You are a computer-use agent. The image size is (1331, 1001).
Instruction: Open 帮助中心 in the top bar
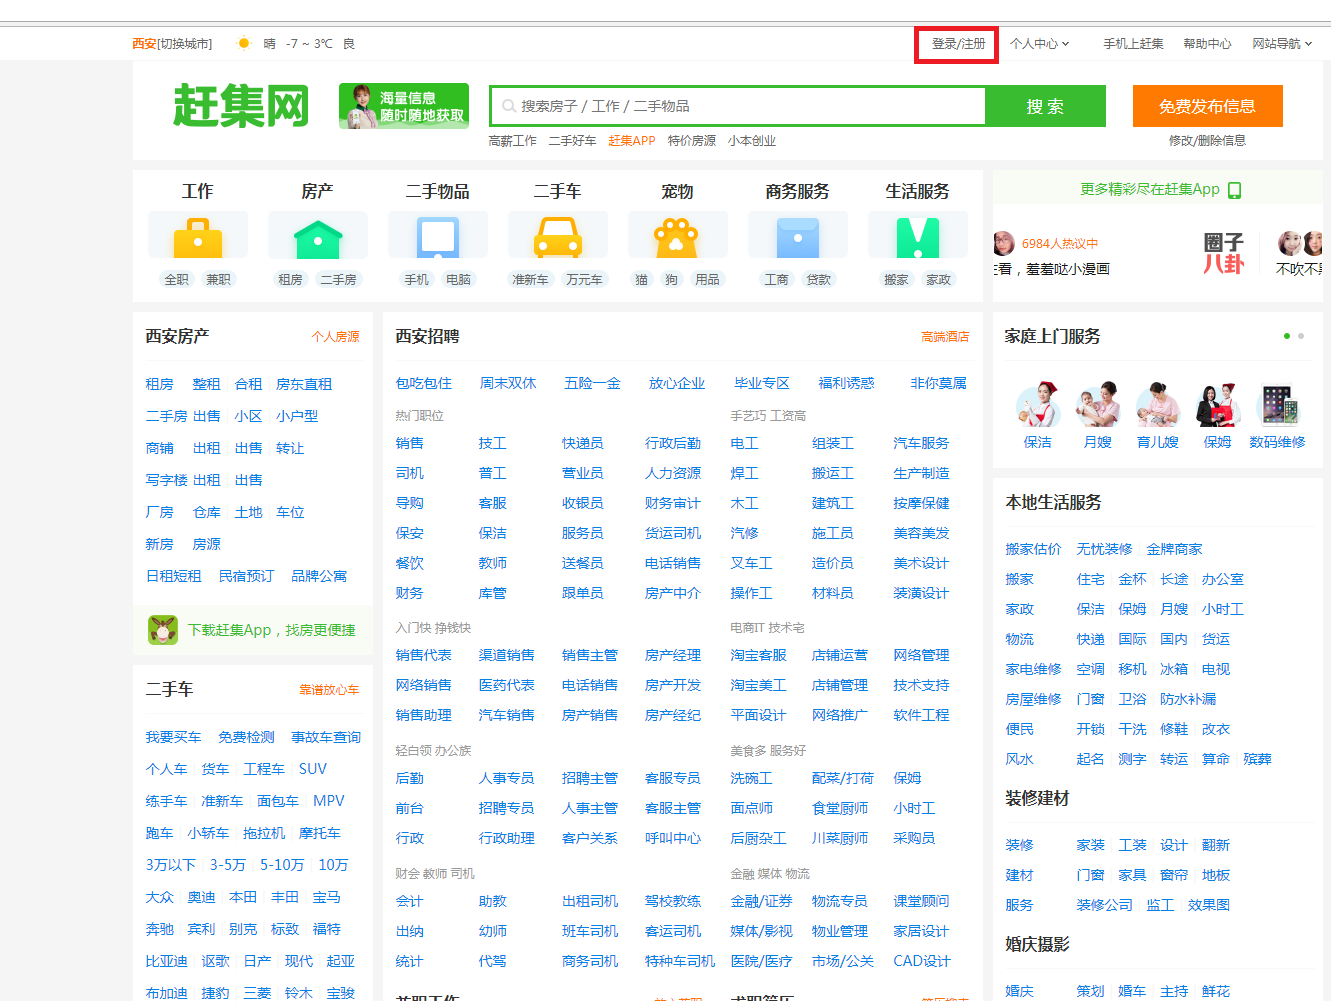(1207, 44)
